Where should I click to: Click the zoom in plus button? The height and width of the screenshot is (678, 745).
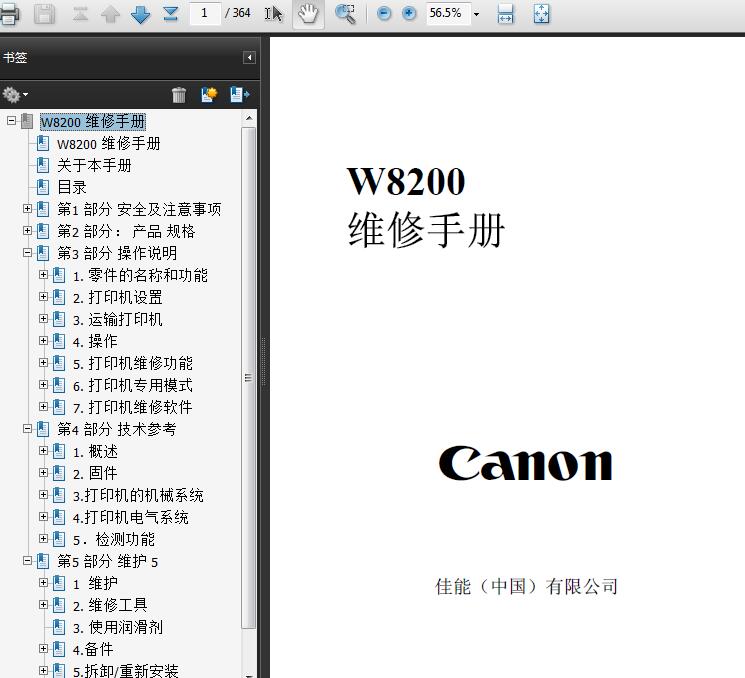pos(409,13)
